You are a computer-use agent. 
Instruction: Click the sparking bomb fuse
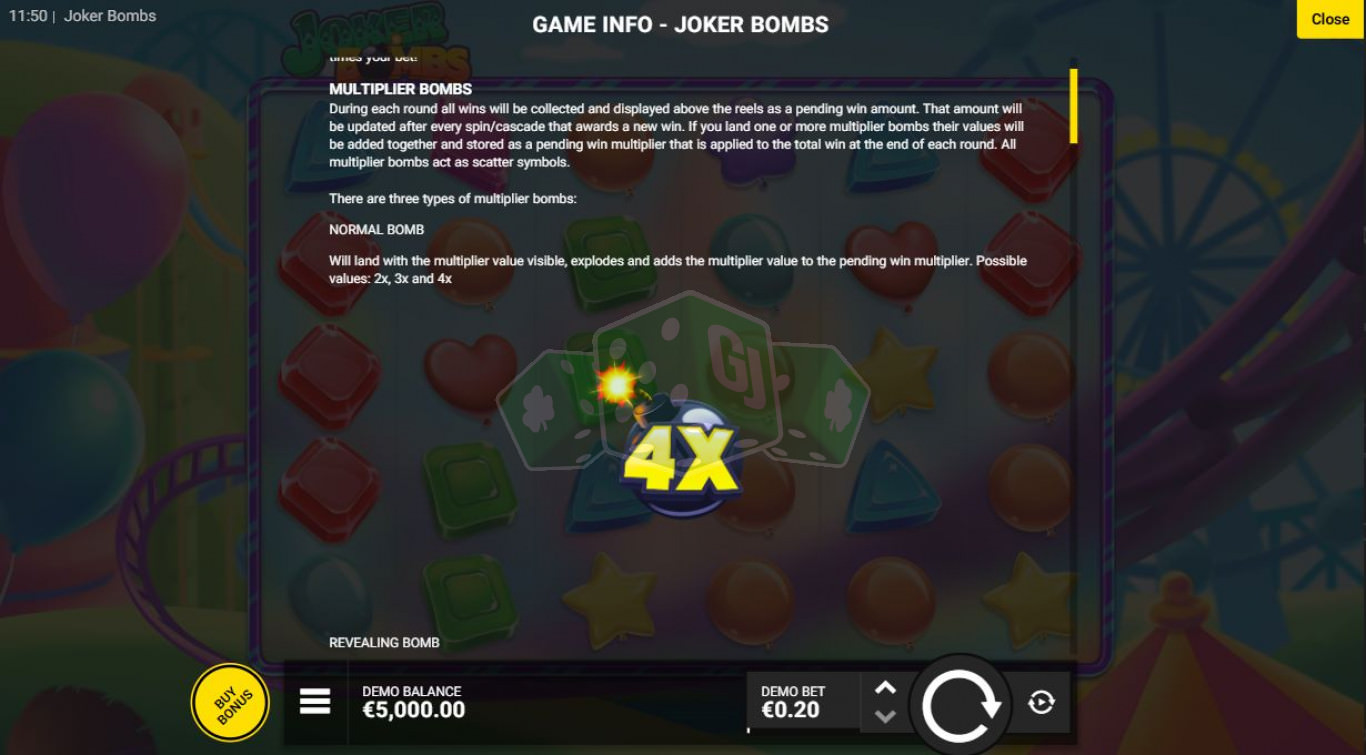tap(618, 385)
